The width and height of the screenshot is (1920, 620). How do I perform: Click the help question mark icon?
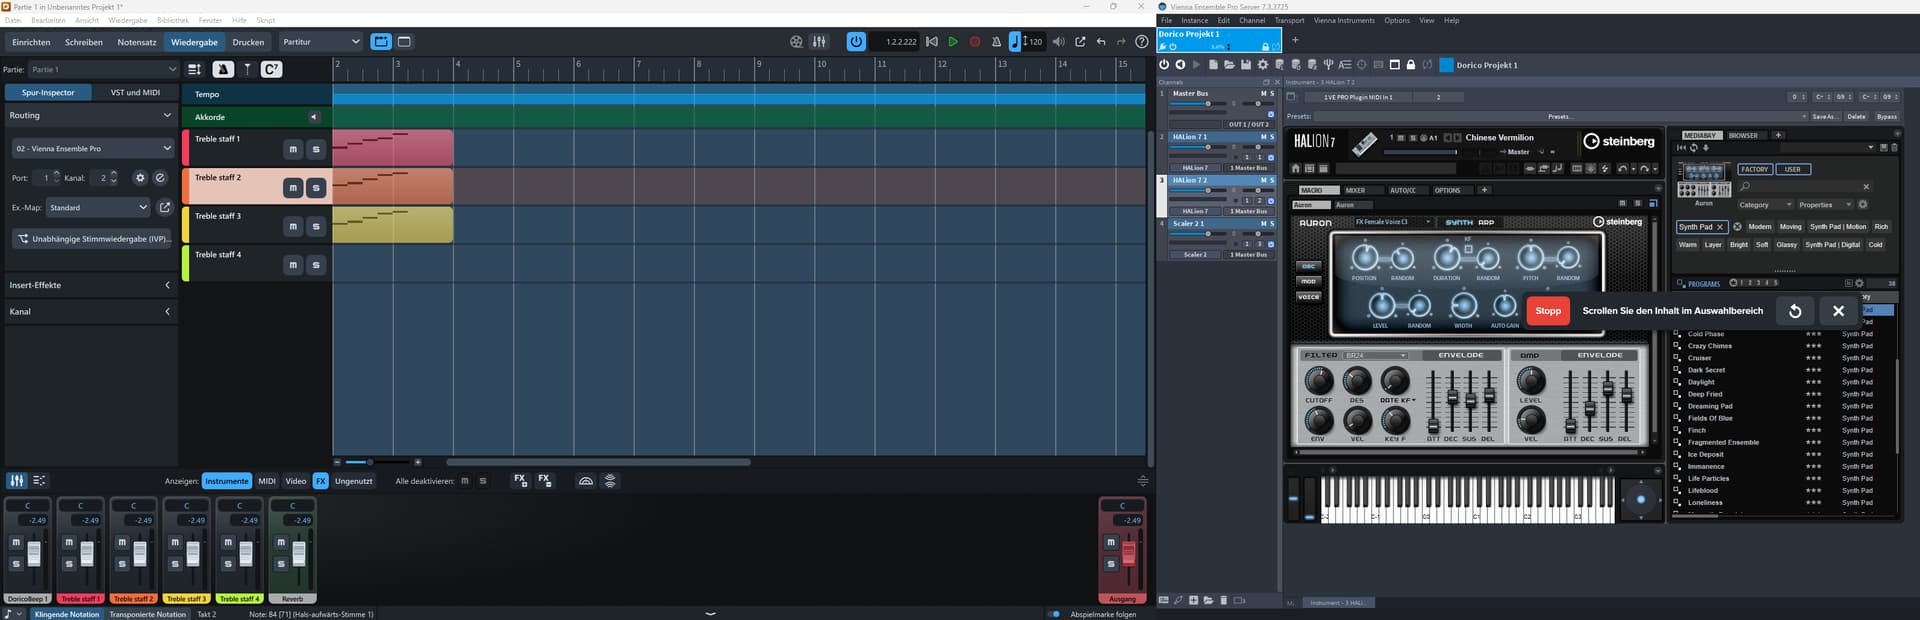tap(1141, 42)
